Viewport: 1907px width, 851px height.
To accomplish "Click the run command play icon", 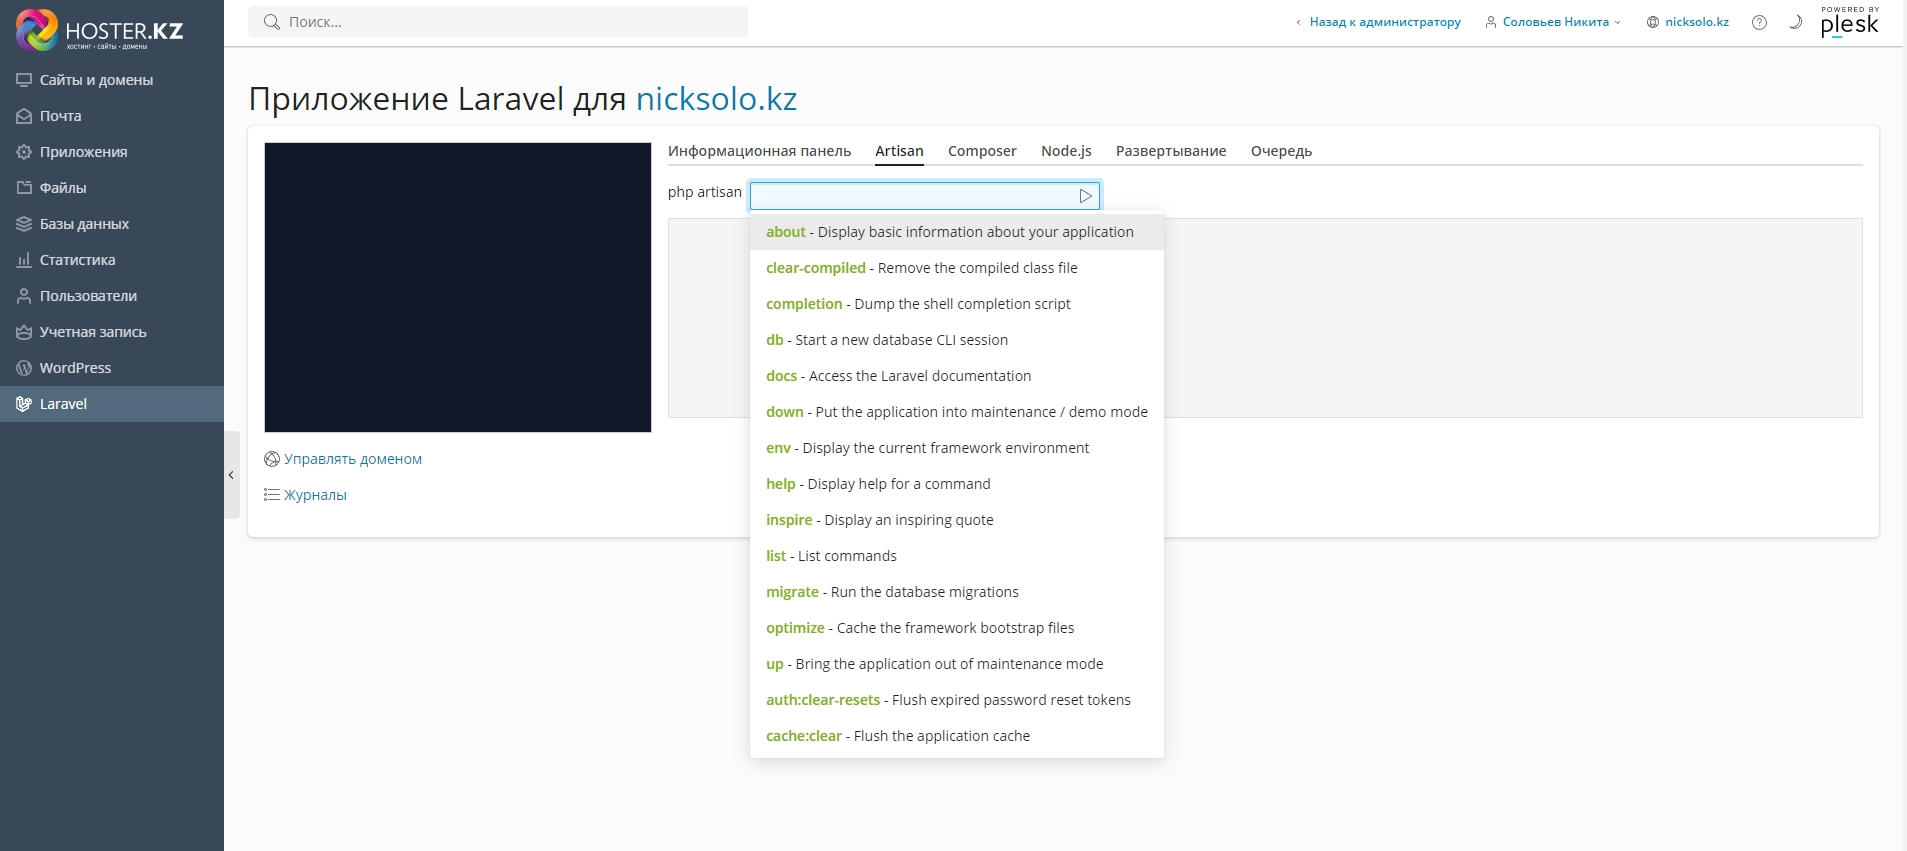I will tap(1085, 196).
